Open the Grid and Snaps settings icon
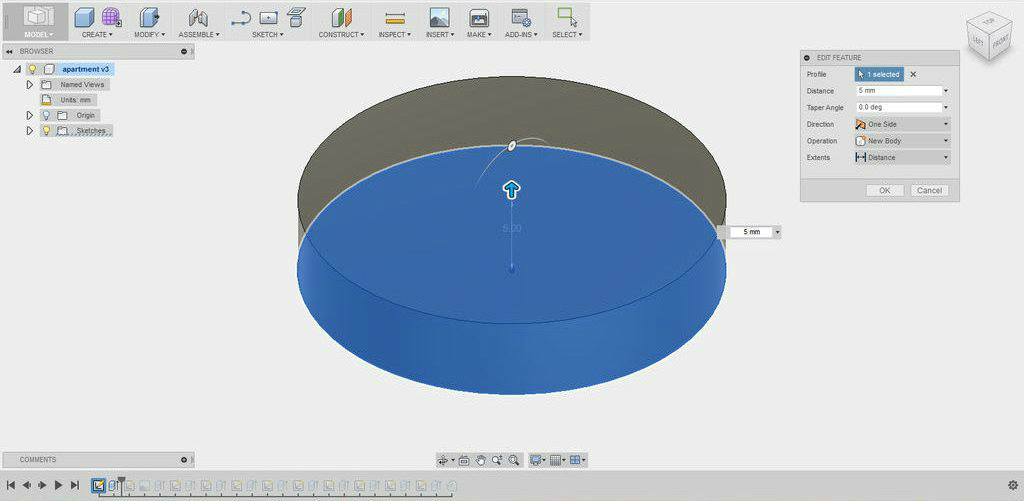The height and width of the screenshot is (501, 1024). tap(556, 461)
